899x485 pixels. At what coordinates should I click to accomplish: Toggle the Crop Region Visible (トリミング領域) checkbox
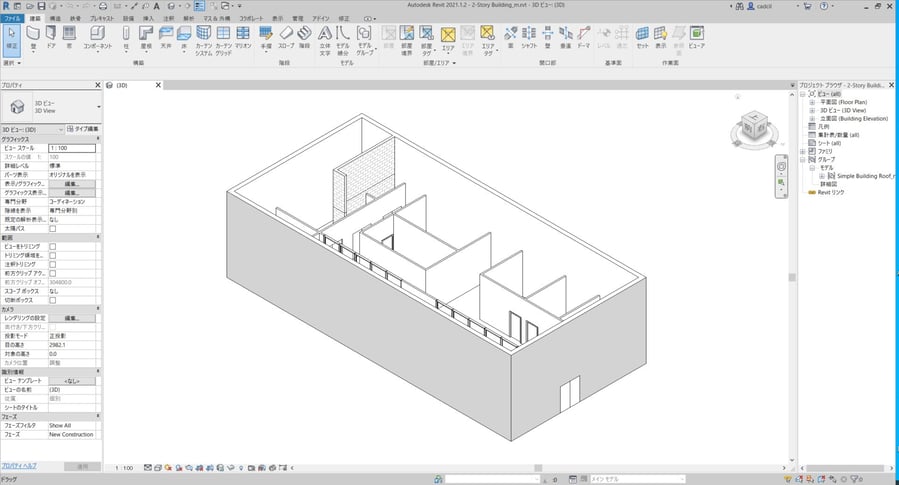click(52, 256)
